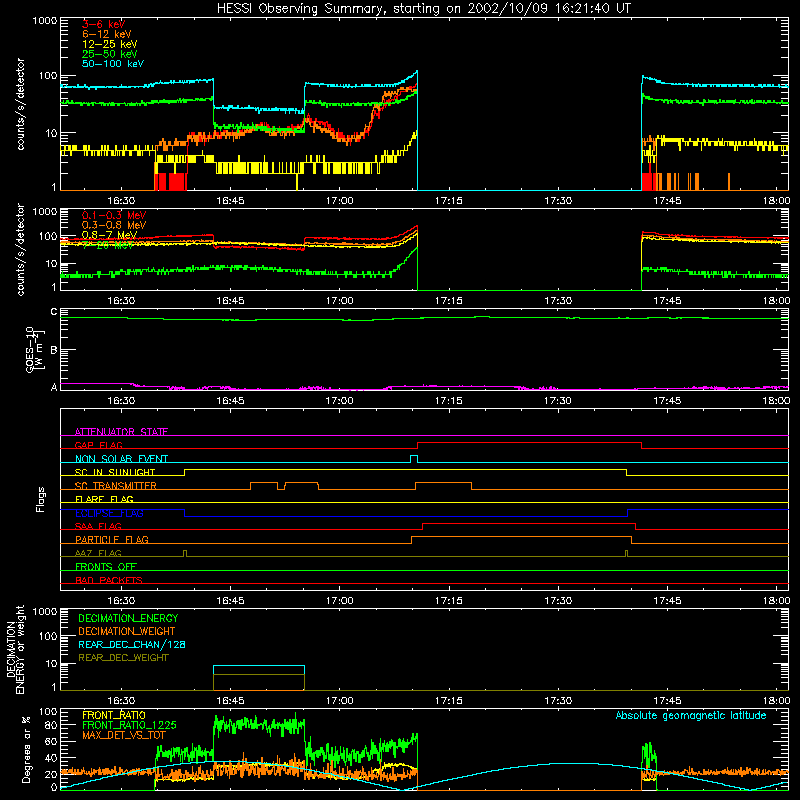This screenshot has width=800, height=800.
Task: Click the B level label on GOES axis
Action: [x=54, y=350]
